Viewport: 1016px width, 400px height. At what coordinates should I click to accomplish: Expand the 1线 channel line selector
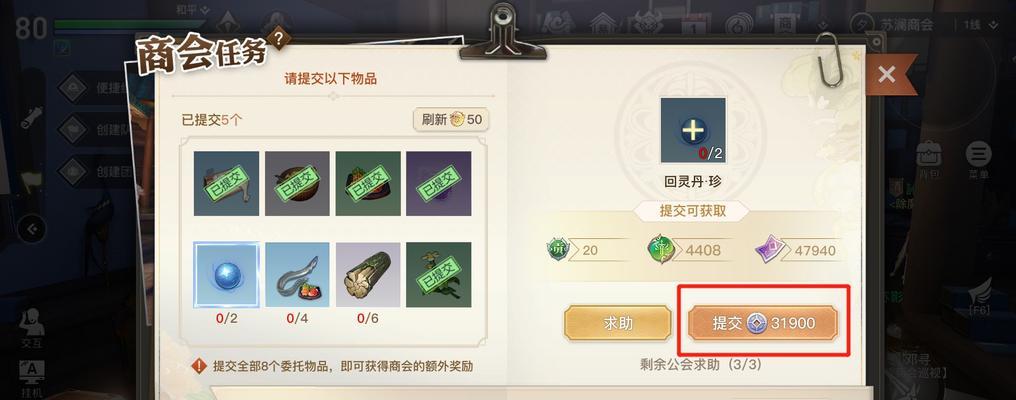[x=972, y=25]
